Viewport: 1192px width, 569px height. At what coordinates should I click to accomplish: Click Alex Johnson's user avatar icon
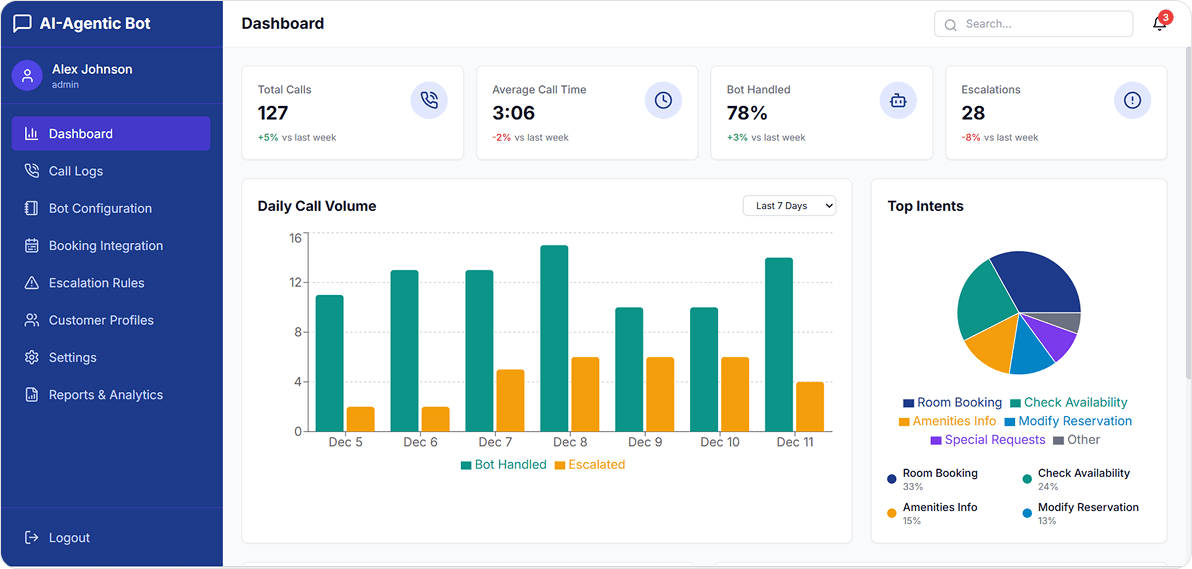pos(27,76)
